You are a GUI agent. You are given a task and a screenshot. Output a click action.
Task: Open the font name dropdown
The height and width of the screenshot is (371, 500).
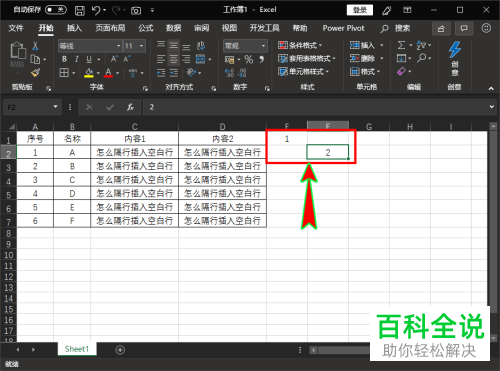118,46
